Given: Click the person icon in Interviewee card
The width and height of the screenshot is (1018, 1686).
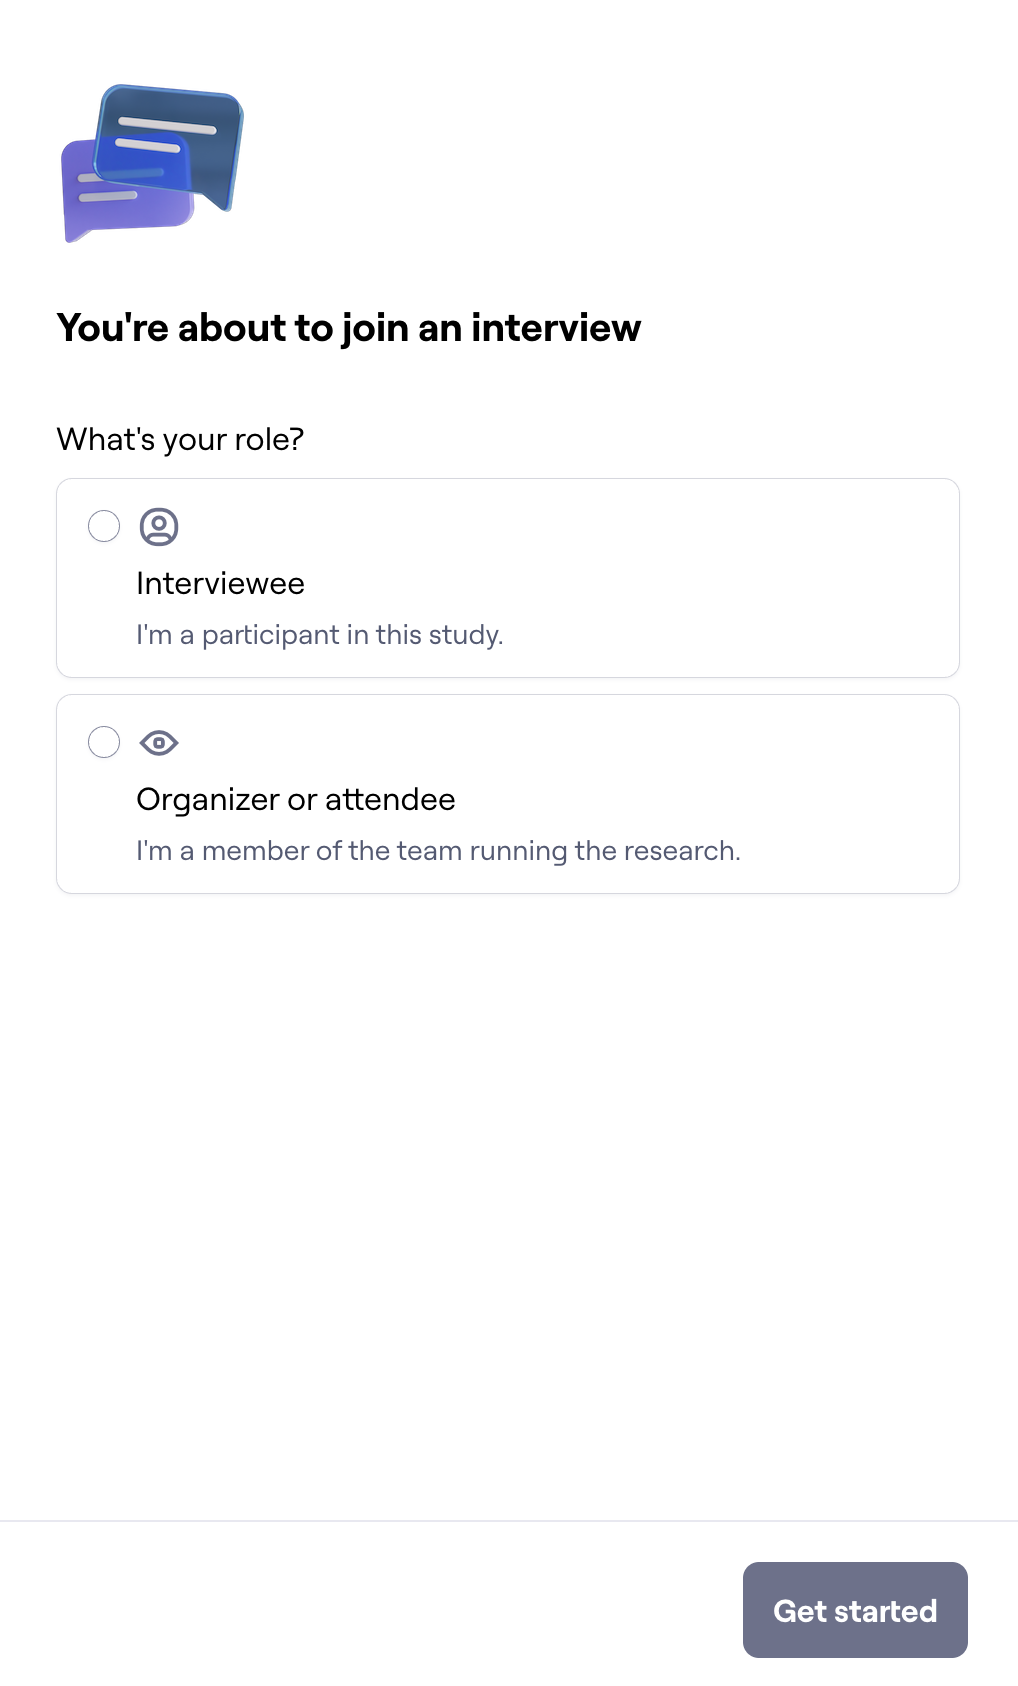Looking at the screenshot, I should click(159, 526).
